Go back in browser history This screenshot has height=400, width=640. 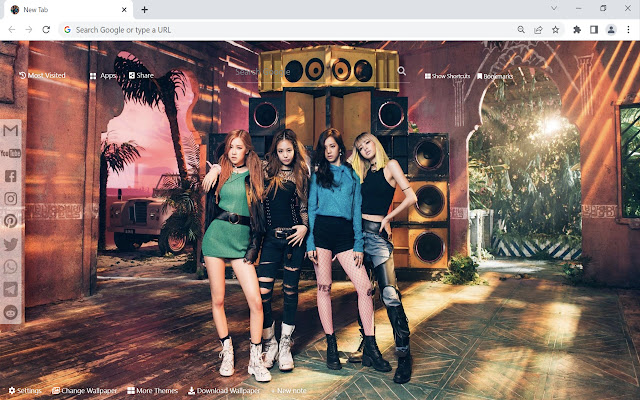tap(12, 30)
